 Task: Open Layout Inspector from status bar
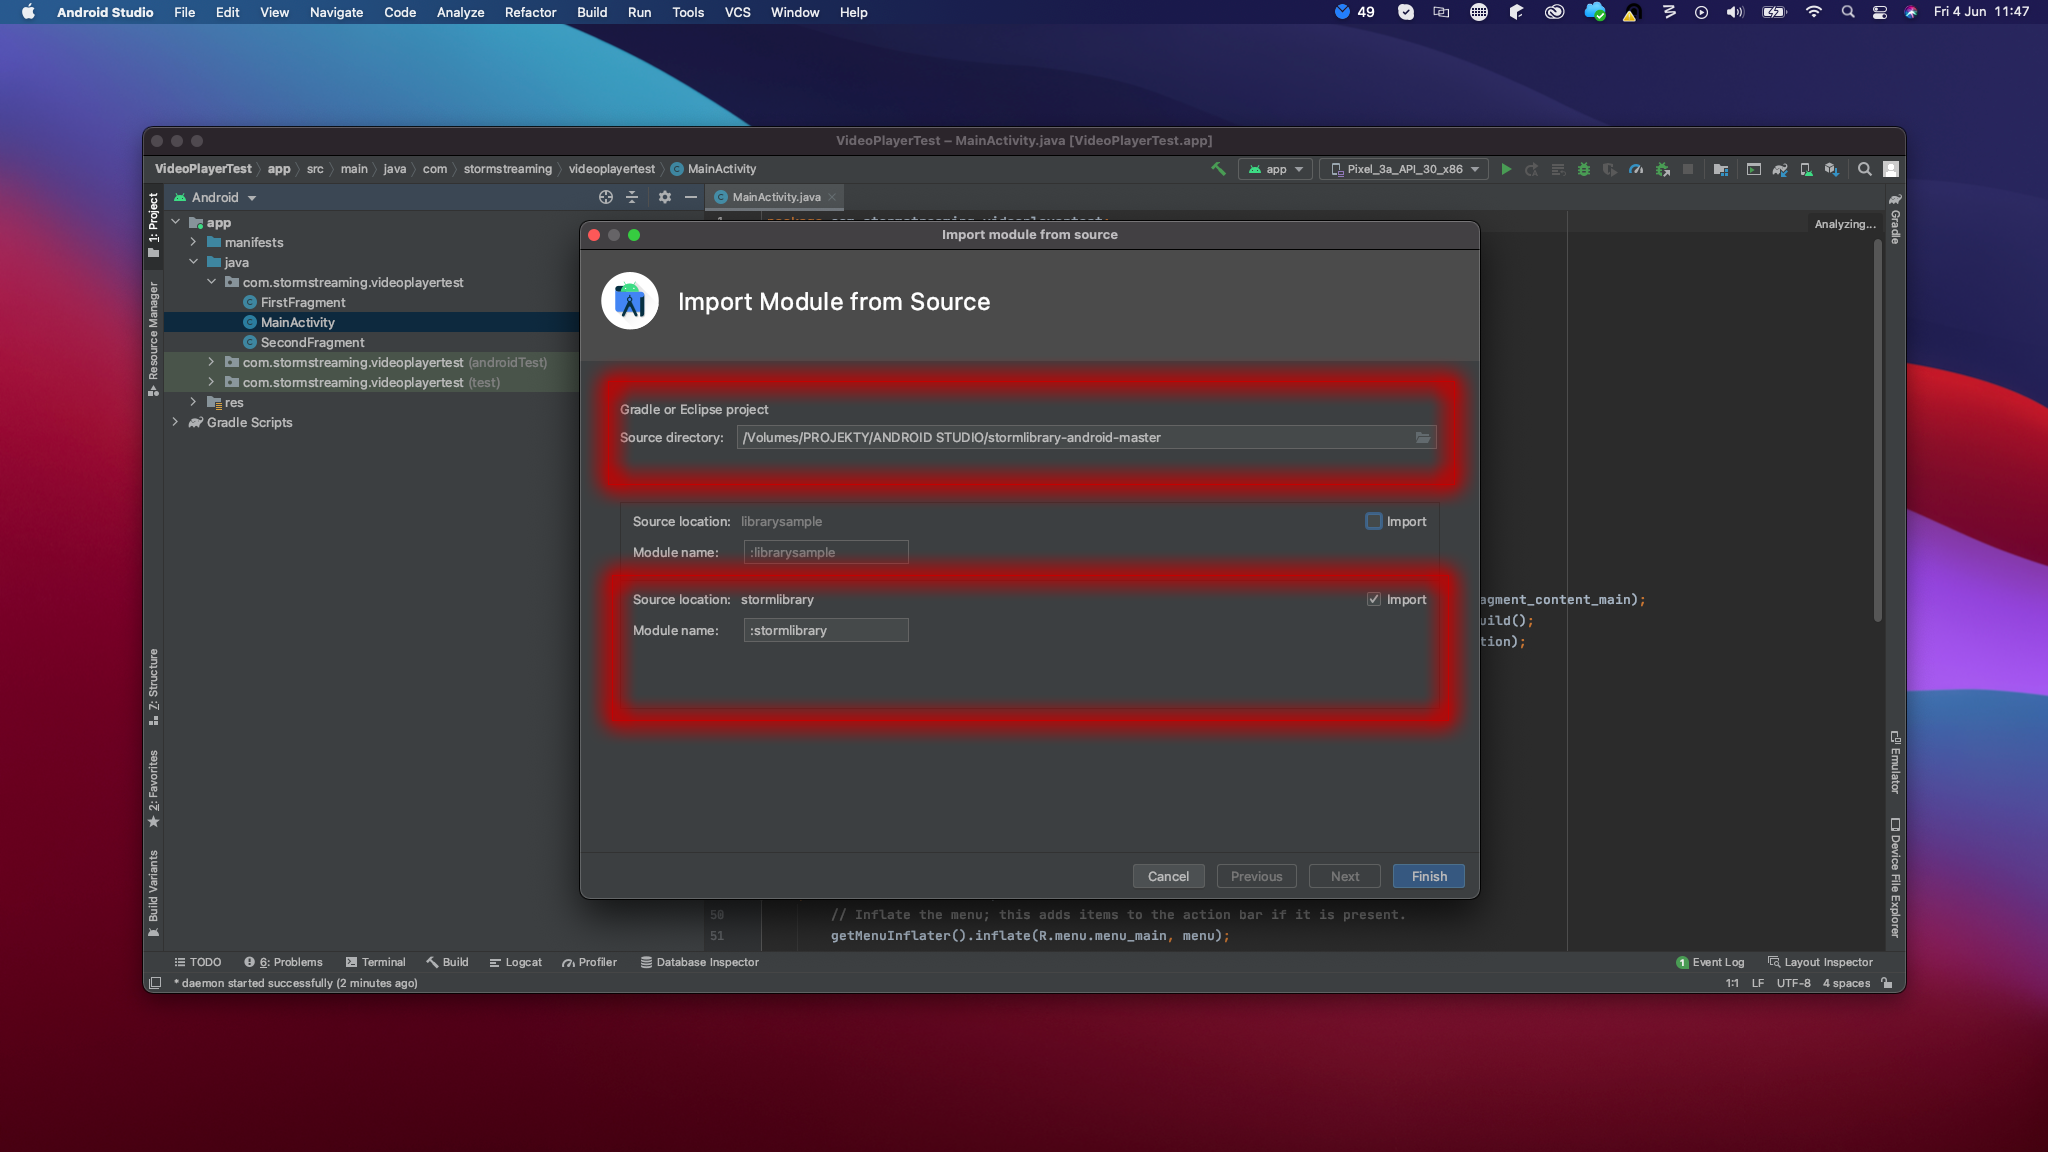pyautogui.click(x=1820, y=962)
